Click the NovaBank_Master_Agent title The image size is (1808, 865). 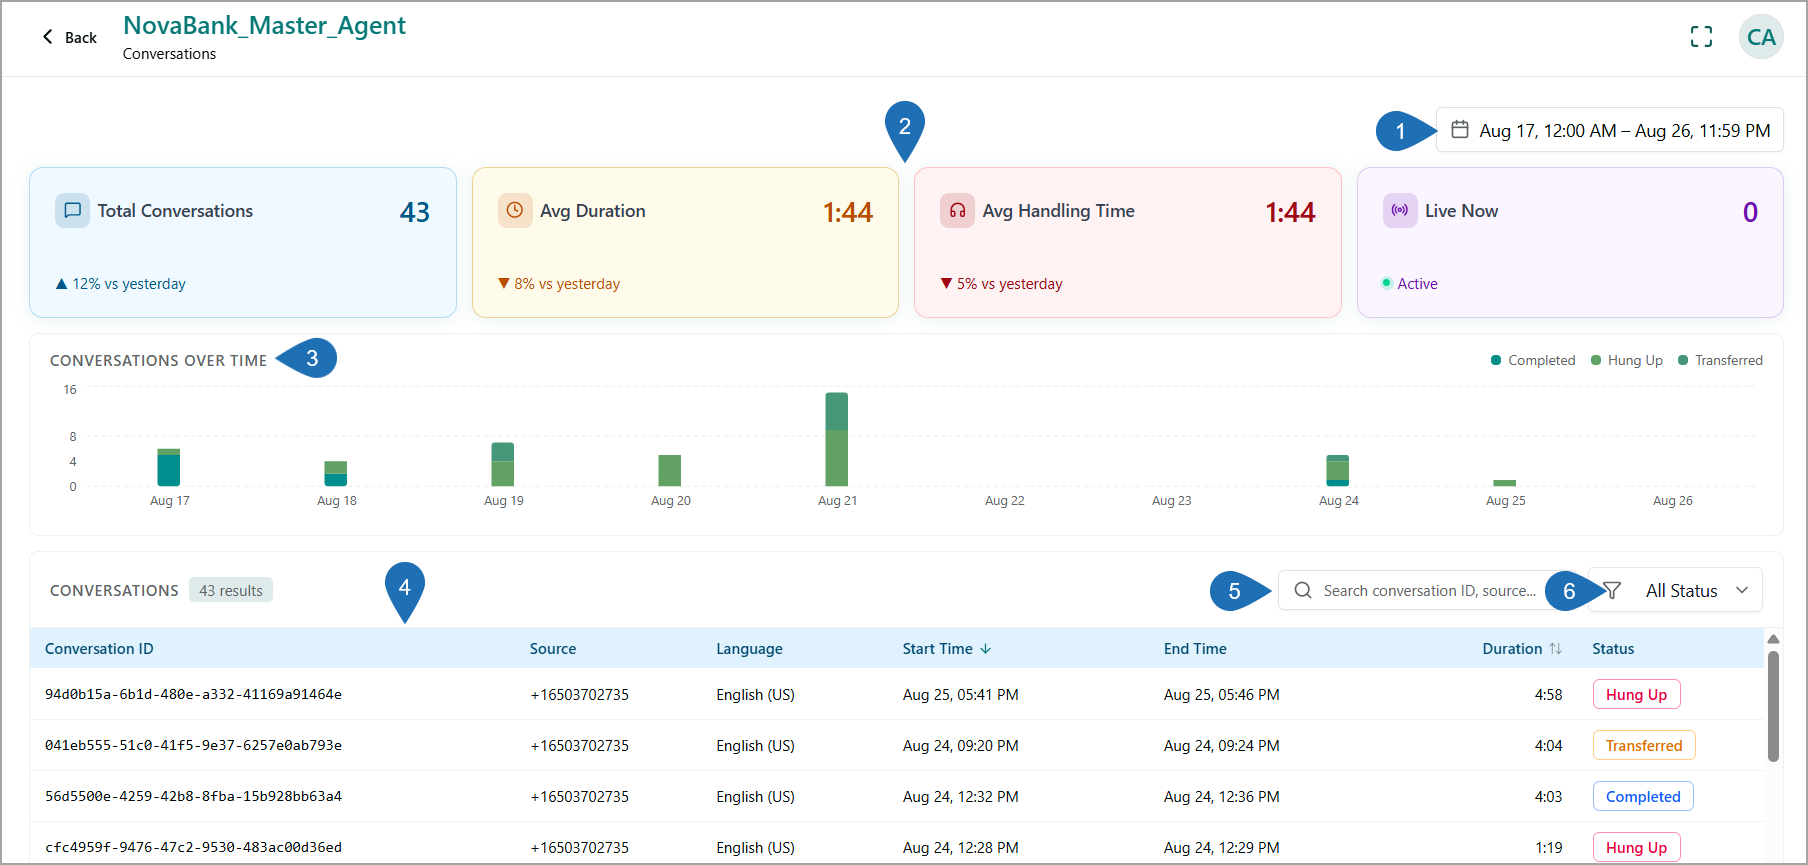264,26
